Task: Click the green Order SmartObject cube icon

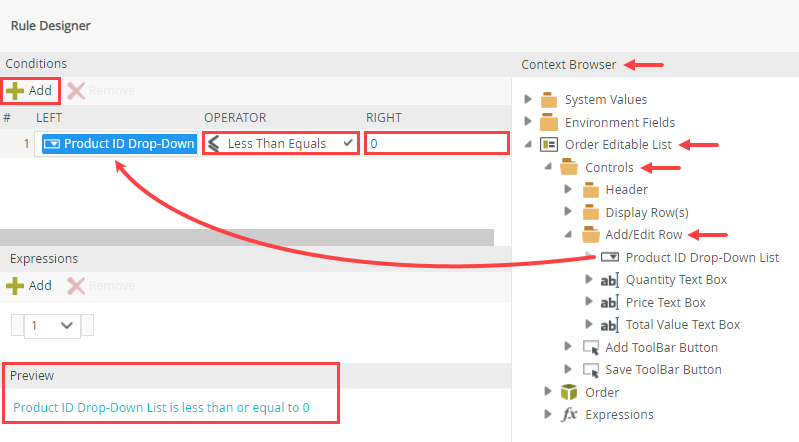Action: pos(569,392)
